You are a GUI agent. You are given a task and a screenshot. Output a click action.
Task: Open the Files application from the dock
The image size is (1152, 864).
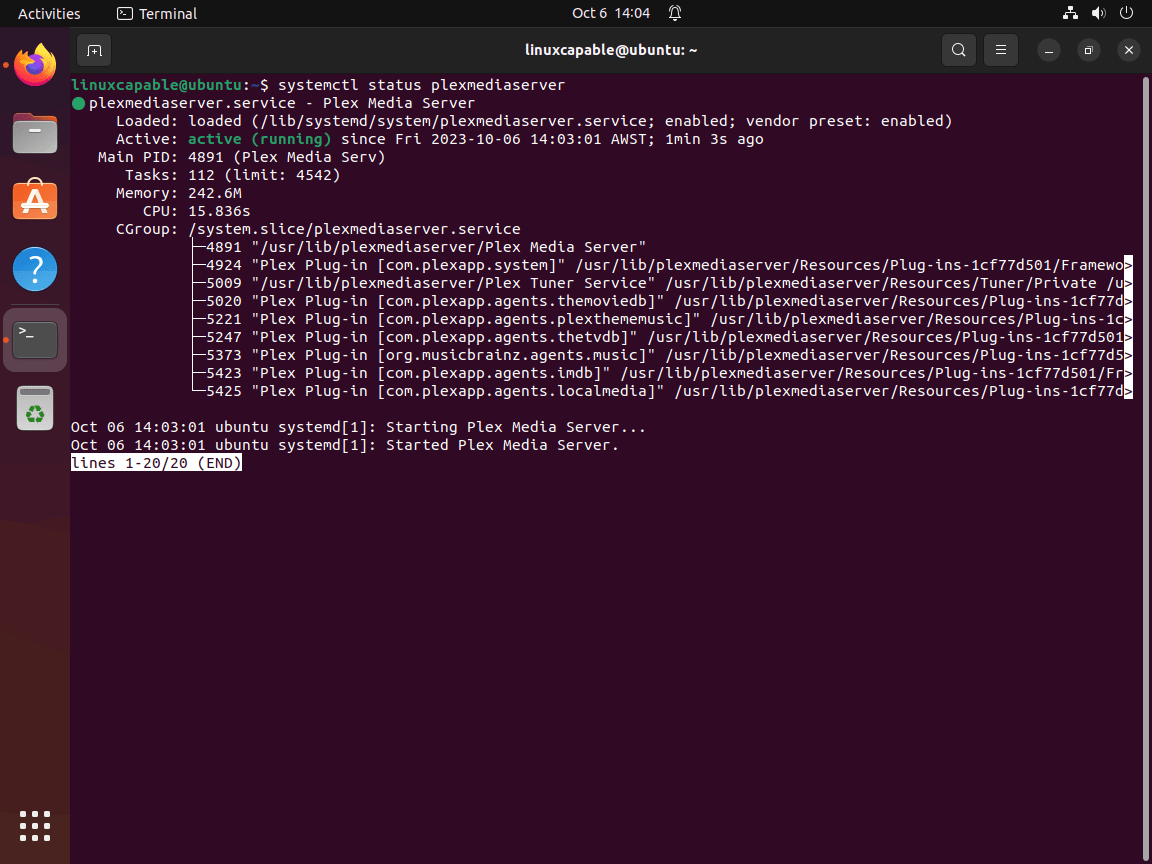(x=34, y=133)
